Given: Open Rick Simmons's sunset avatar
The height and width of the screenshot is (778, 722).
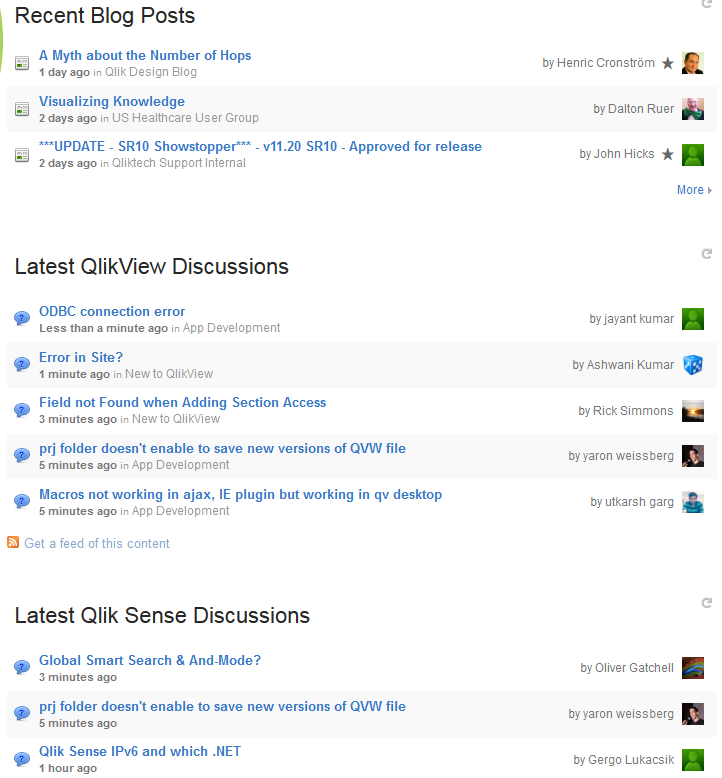Looking at the screenshot, I should click(x=693, y=411).
